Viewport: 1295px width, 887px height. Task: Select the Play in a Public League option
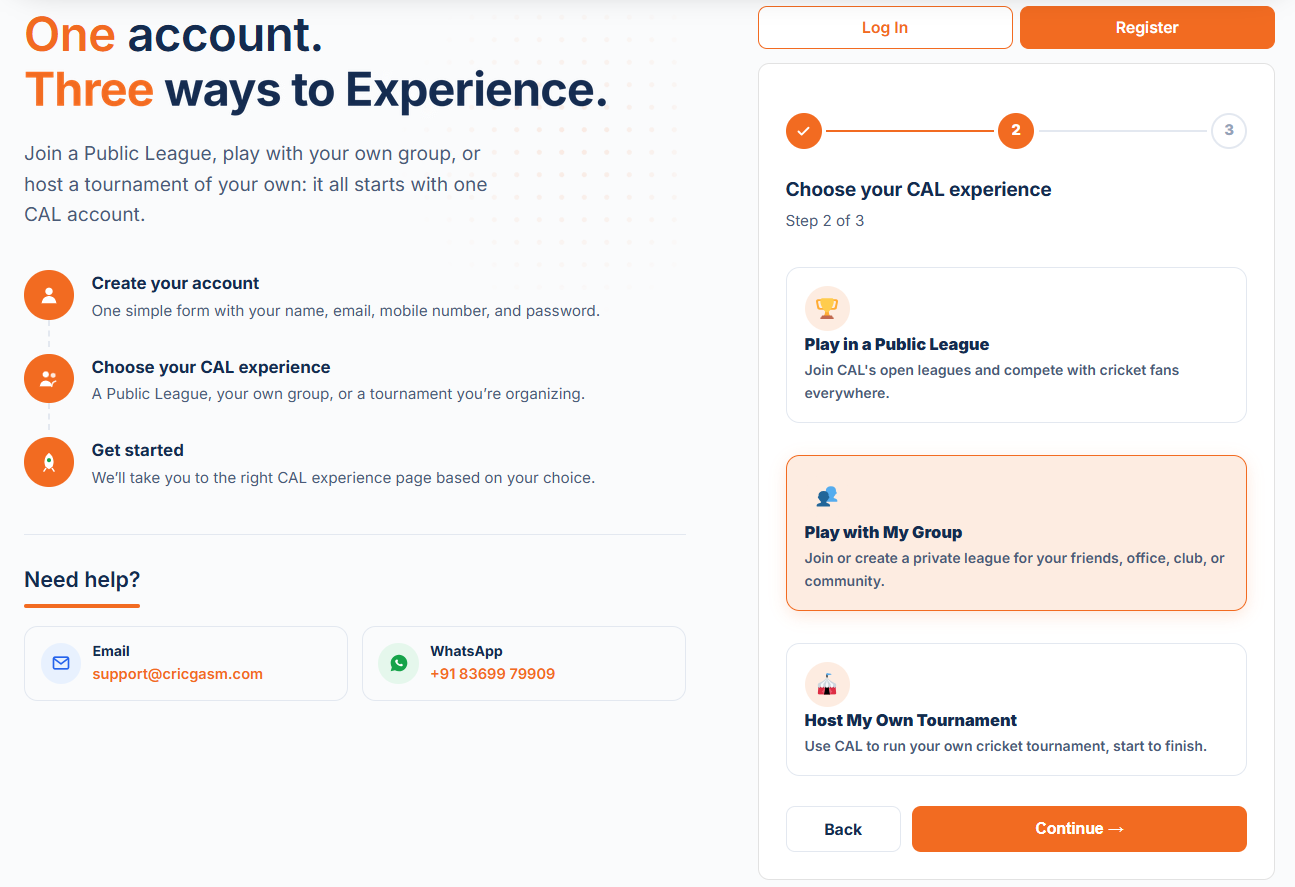click(x=1016, y=345)
